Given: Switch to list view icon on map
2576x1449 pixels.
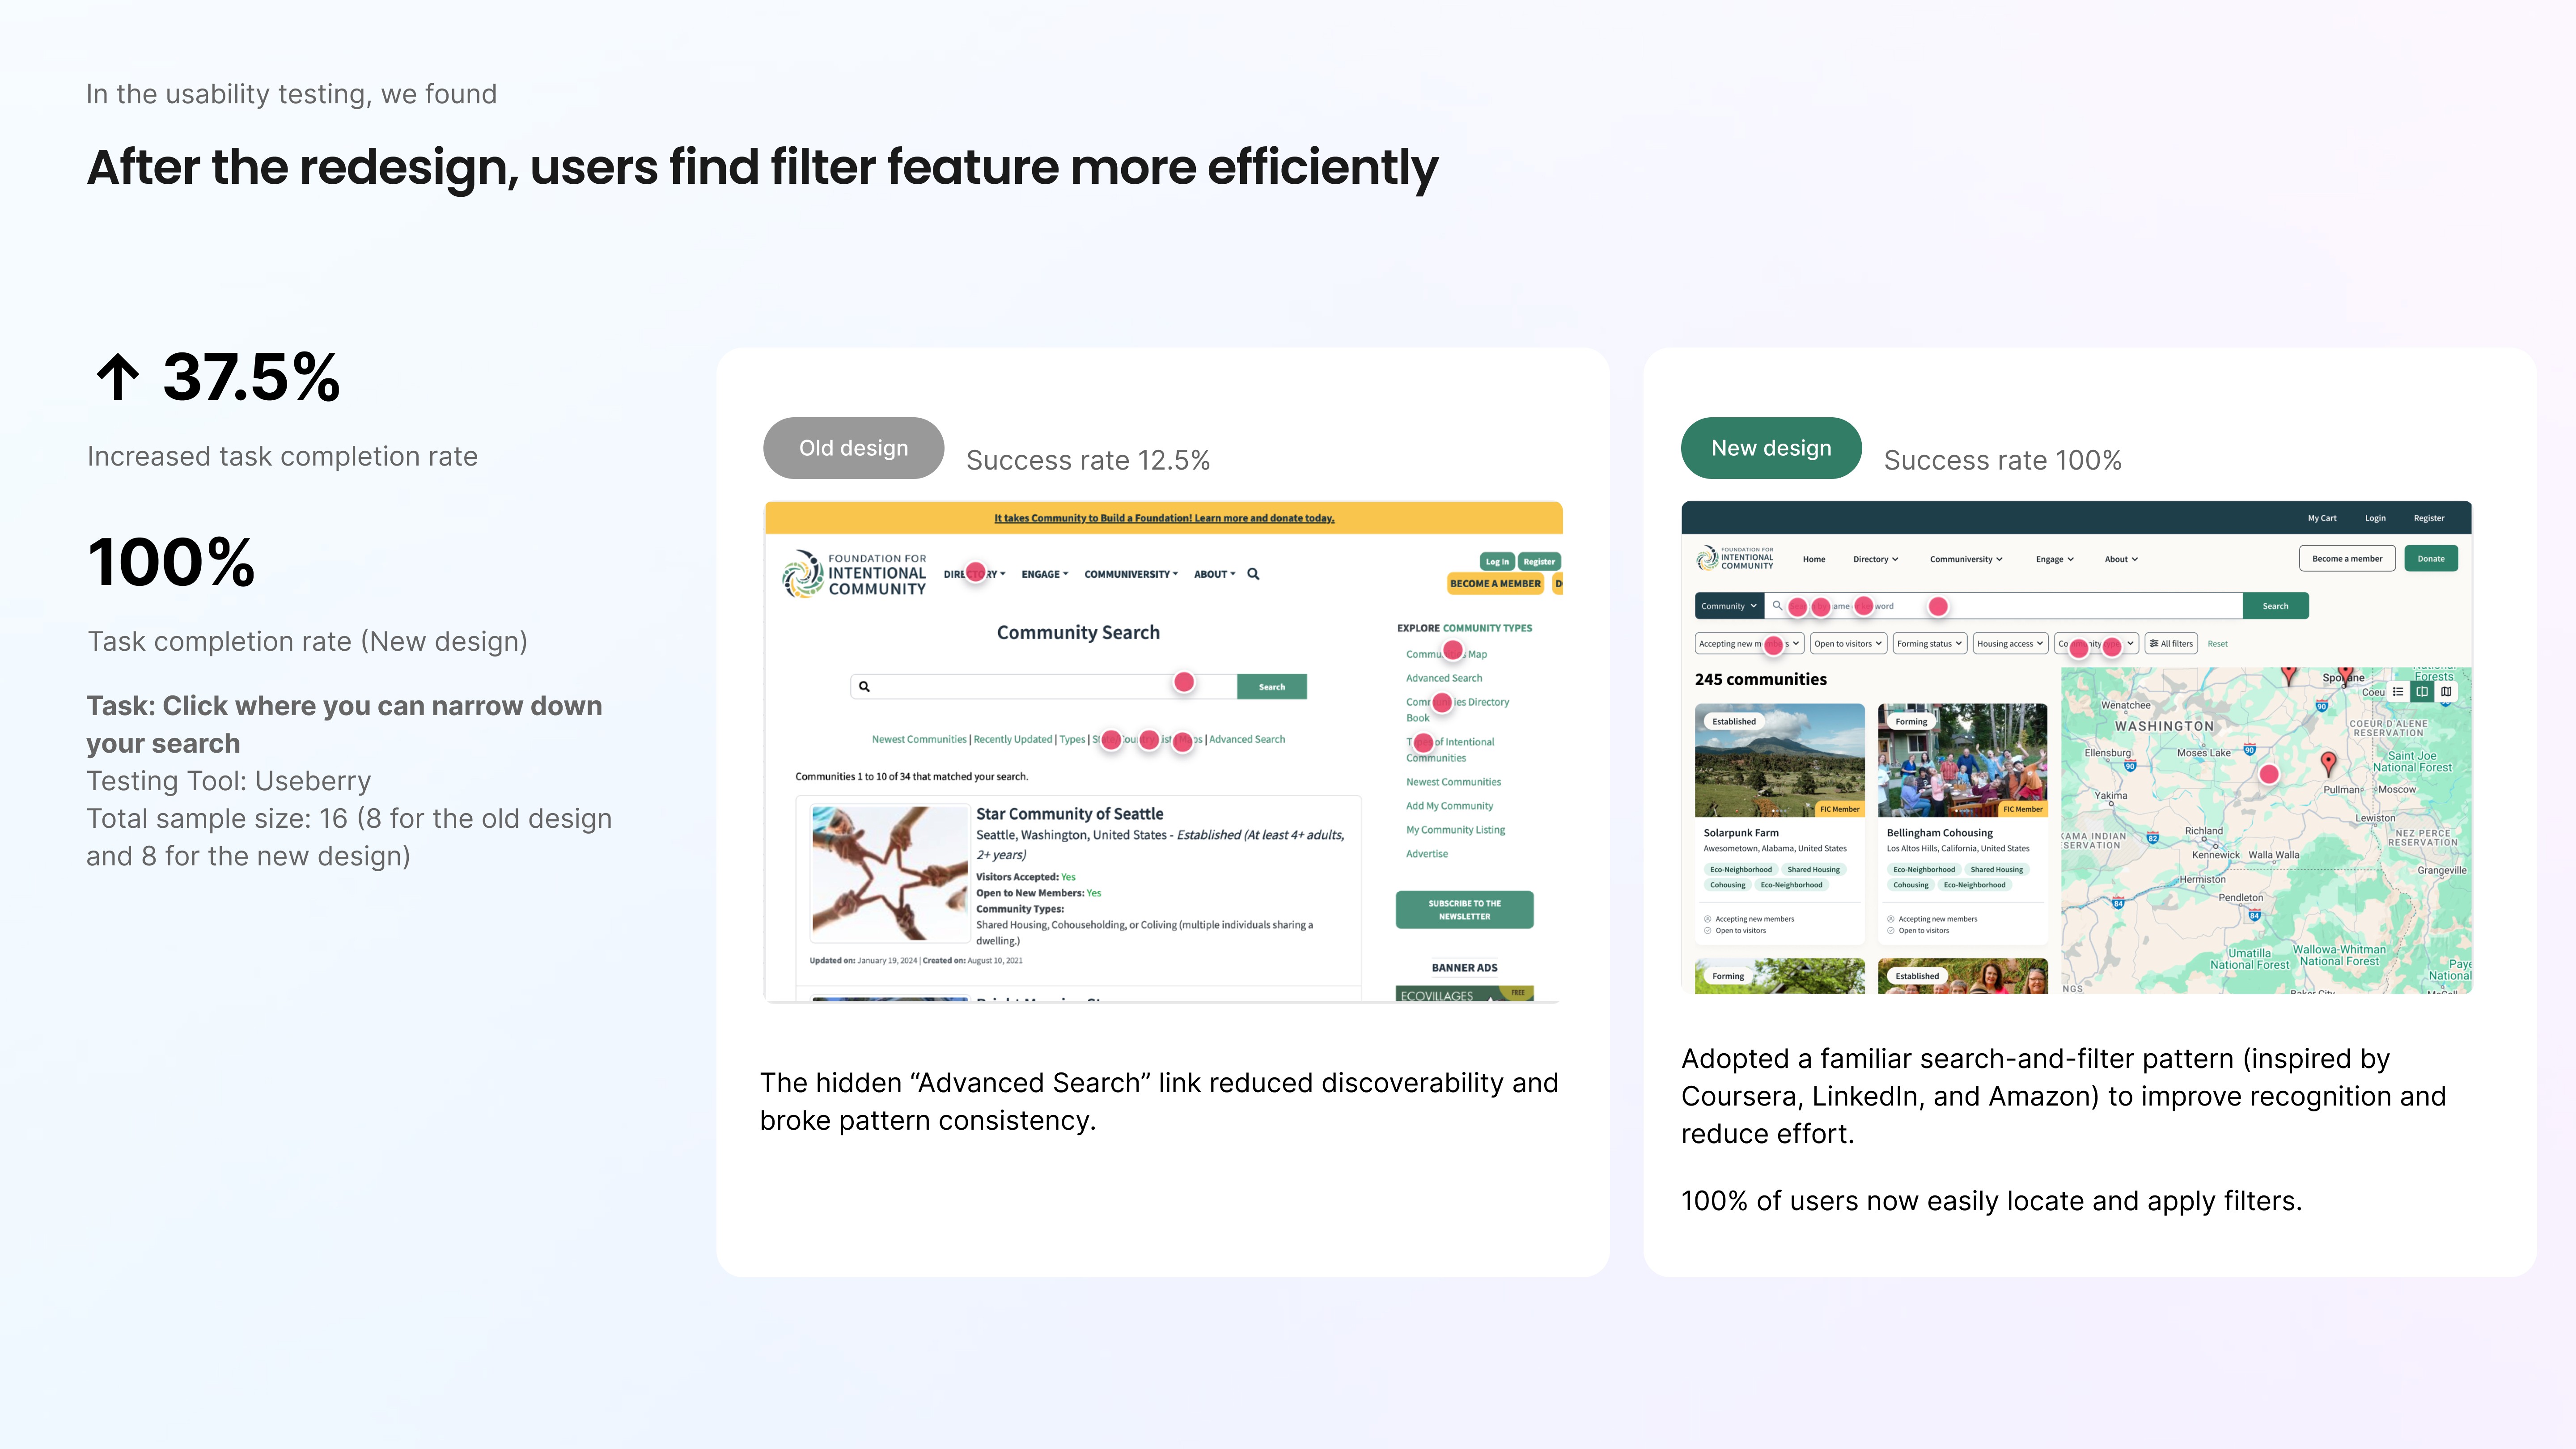Looking at the screenshot, I should [2398, 691].
